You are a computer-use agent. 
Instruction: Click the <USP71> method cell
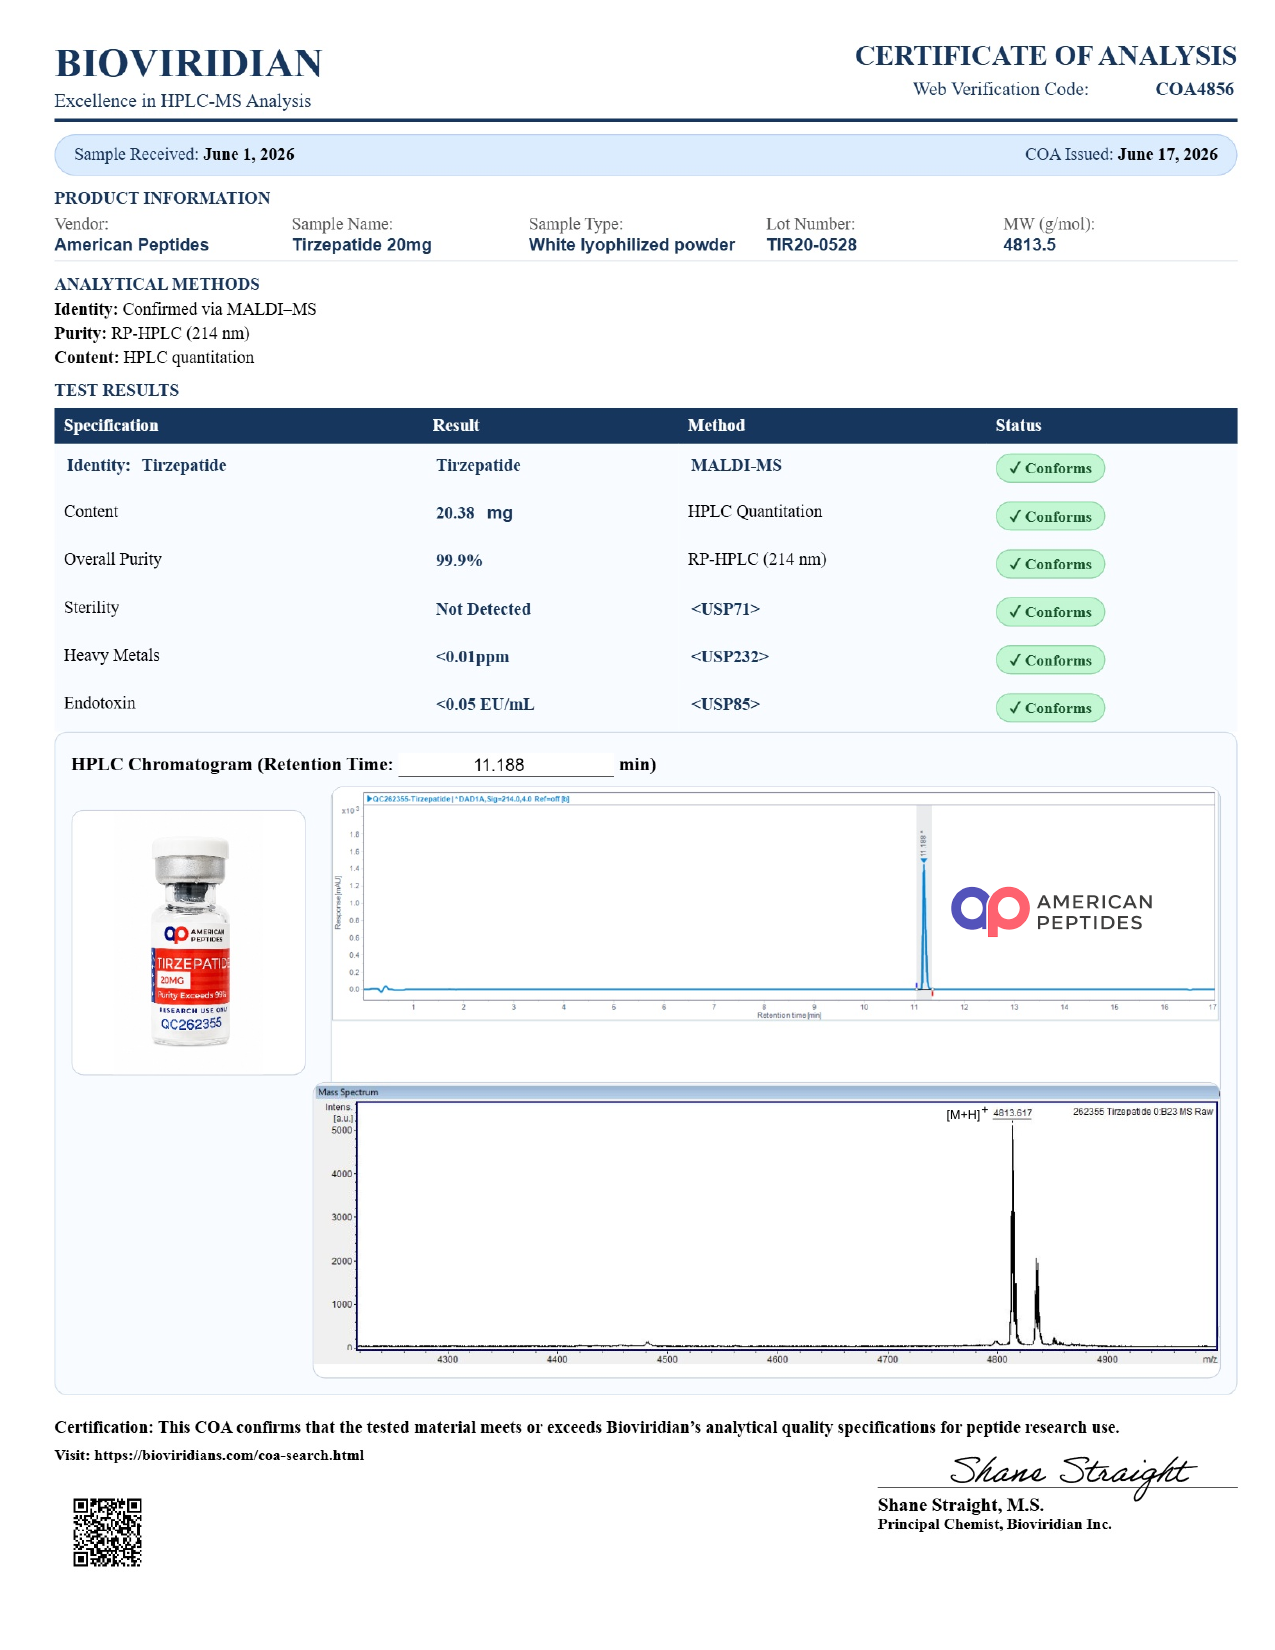click(x=725, y=609)
